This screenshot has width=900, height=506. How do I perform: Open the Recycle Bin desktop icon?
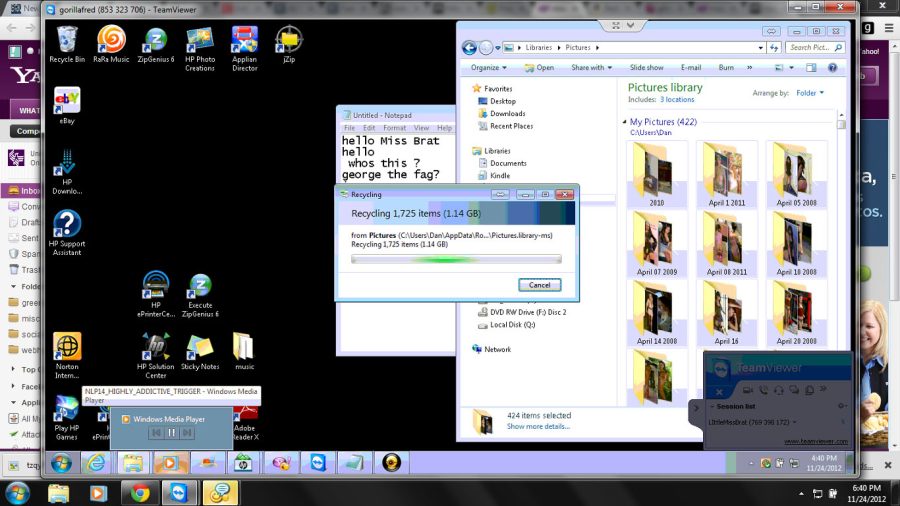tap(67, 45)
